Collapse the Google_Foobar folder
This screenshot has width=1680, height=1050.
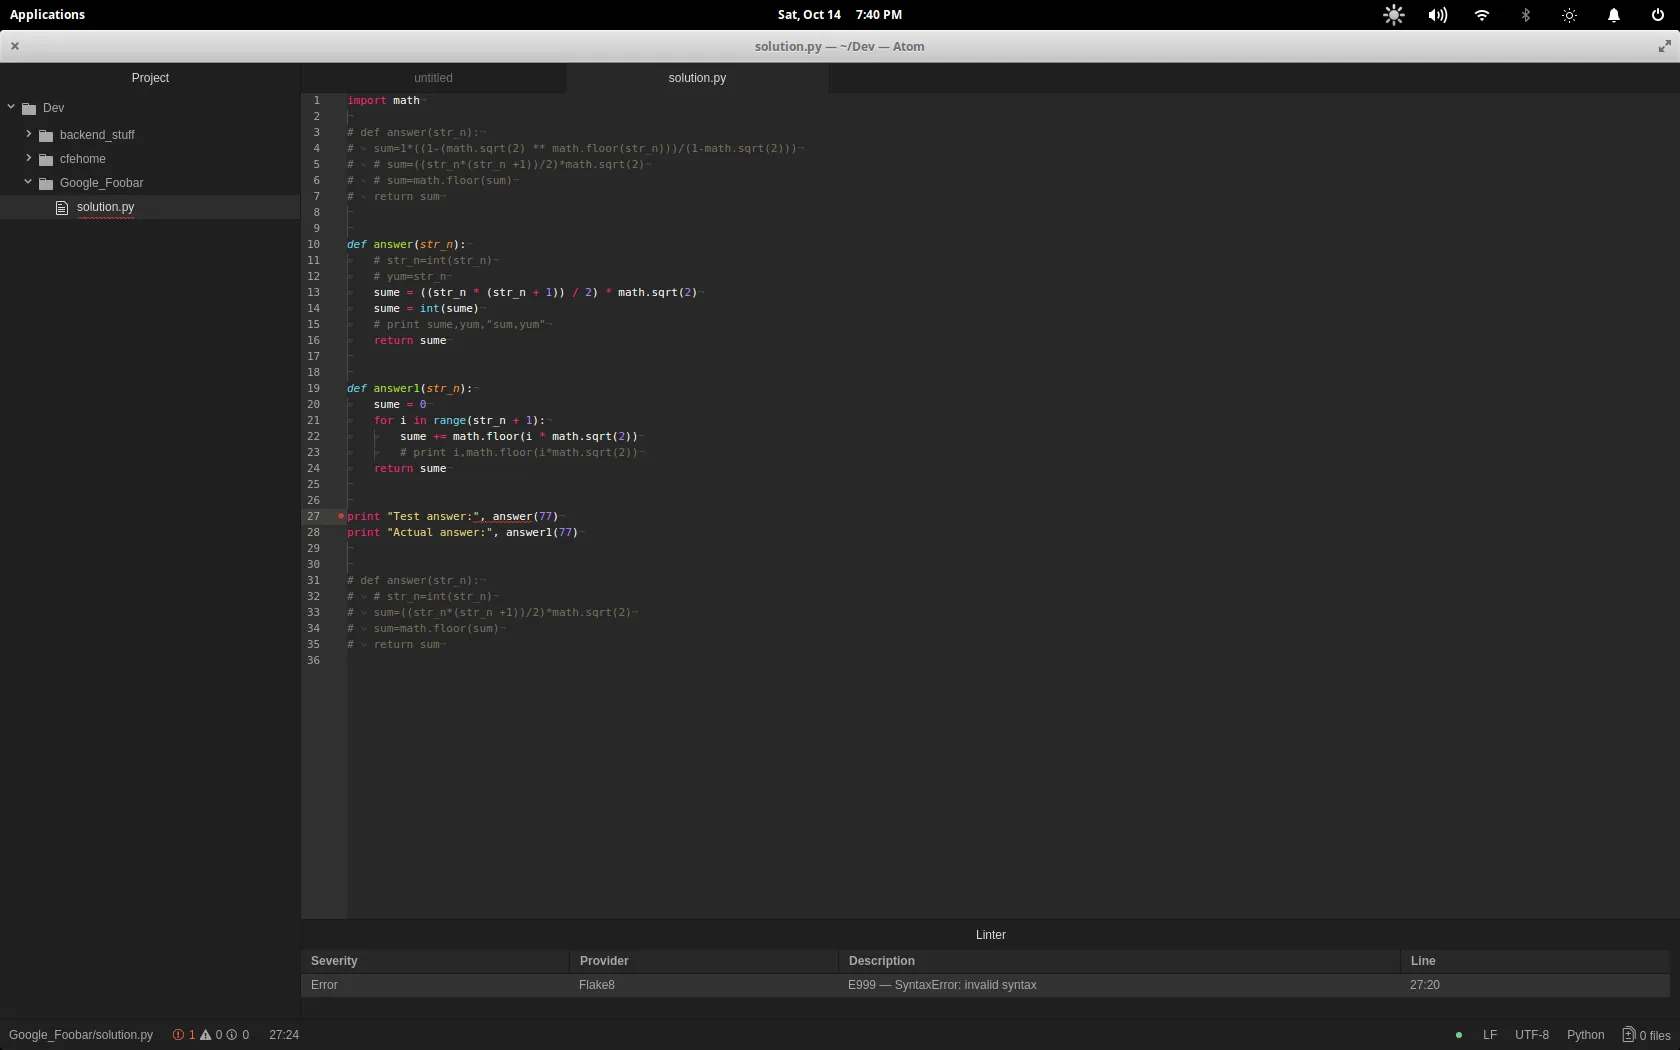click(x=28, y=182)
